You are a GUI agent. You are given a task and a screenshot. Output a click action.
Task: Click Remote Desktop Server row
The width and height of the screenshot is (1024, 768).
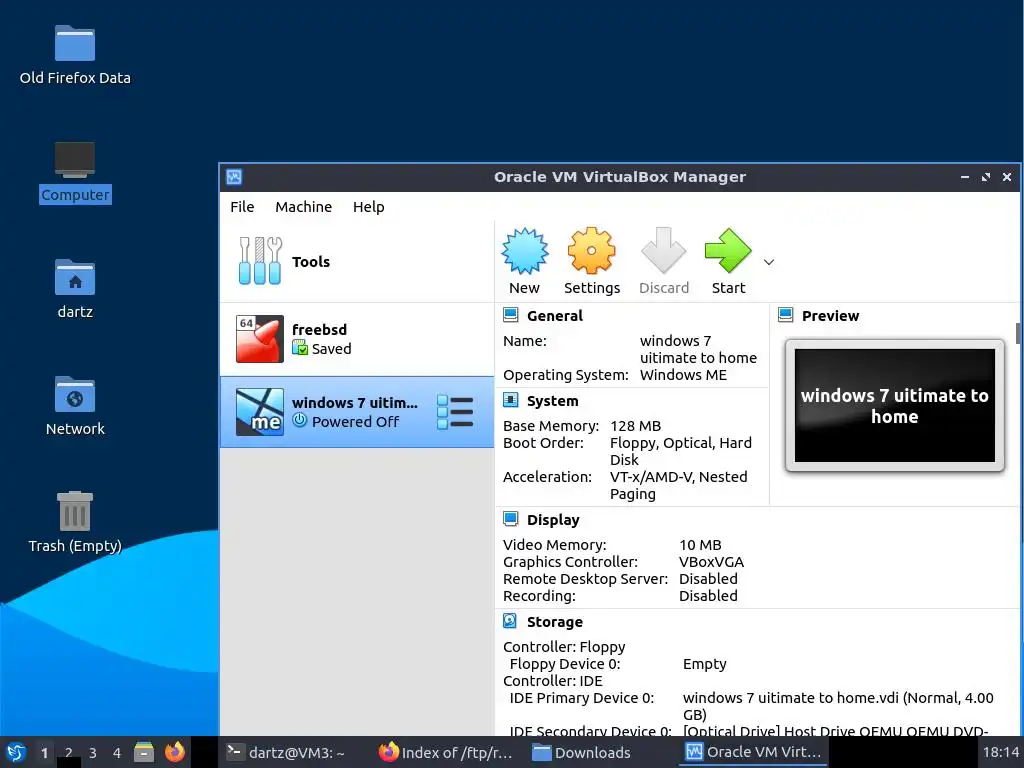point(620,579)
